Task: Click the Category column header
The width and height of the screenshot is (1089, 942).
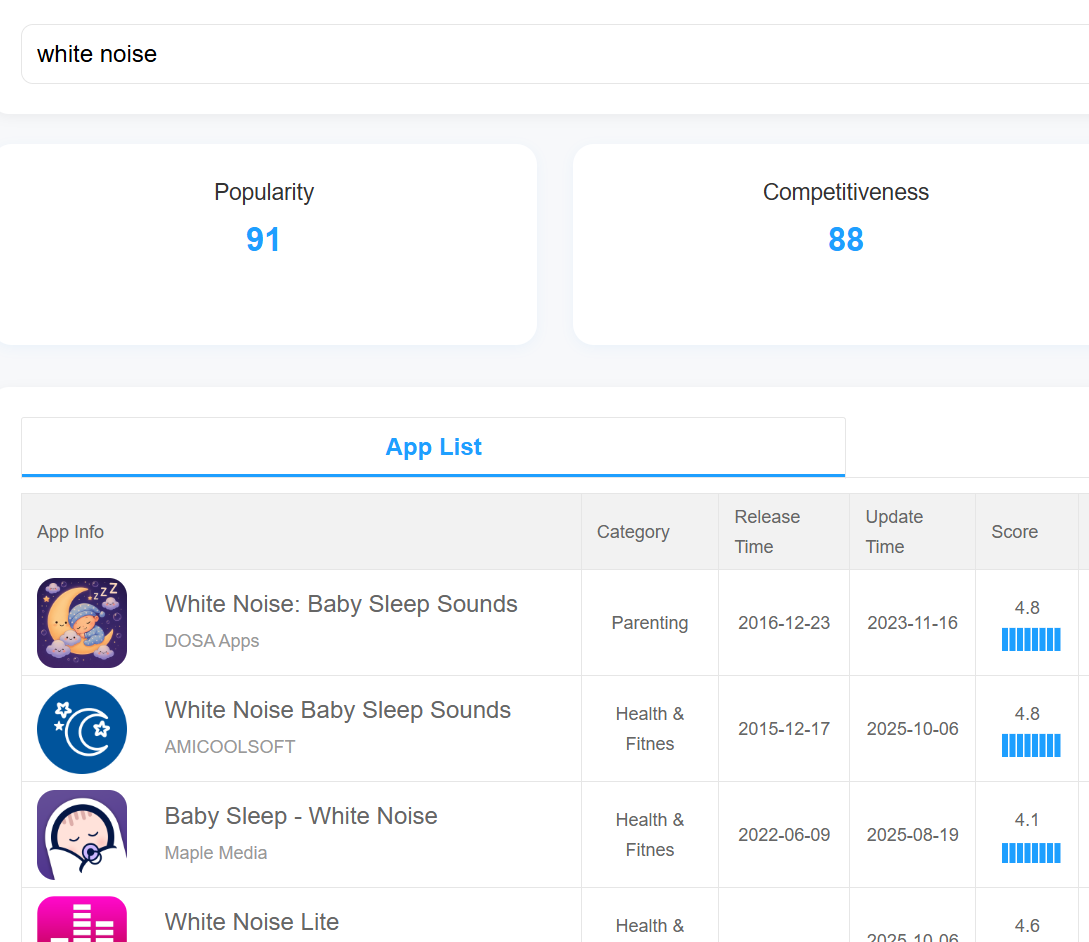Action: tap(633, 532)
